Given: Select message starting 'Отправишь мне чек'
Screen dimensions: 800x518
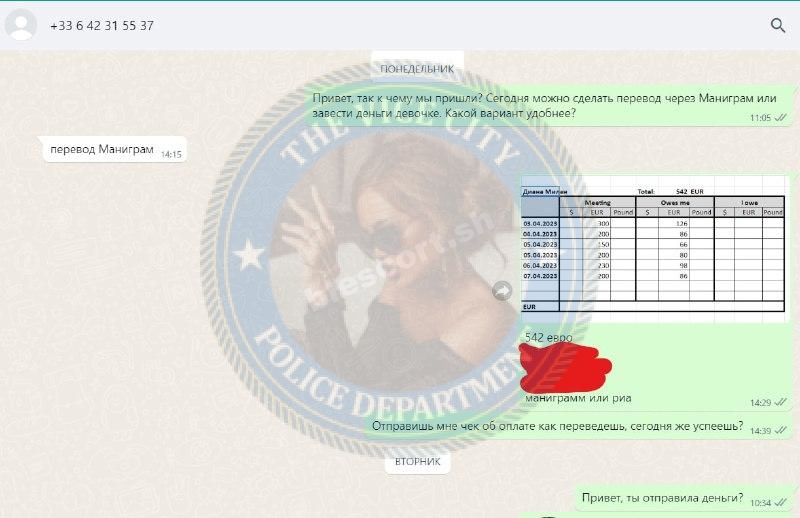Looking at the screenshot, I should (x=557, y=426).
